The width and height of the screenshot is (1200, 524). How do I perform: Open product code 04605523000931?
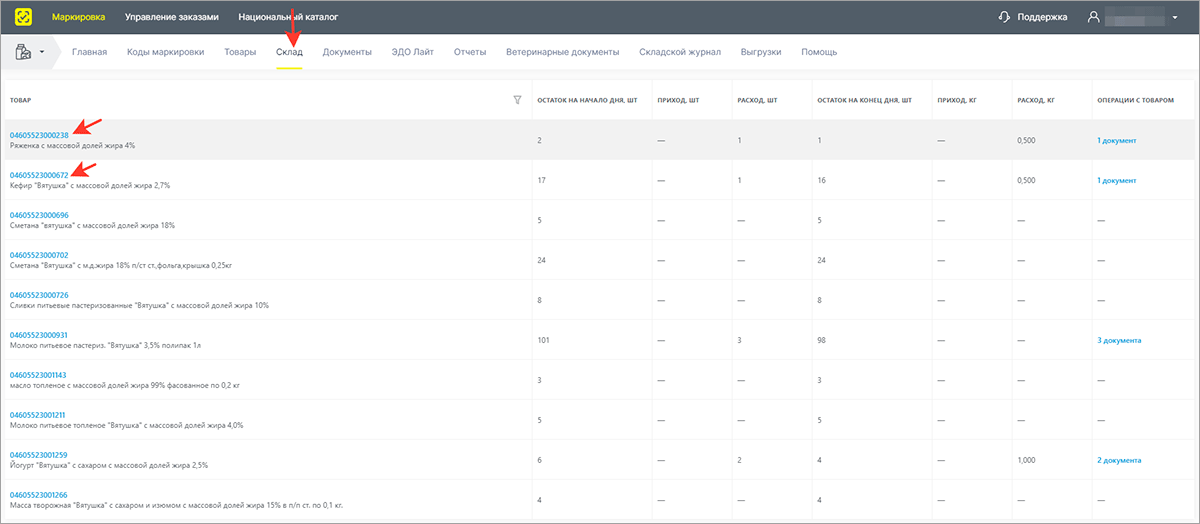coord(39,335)
